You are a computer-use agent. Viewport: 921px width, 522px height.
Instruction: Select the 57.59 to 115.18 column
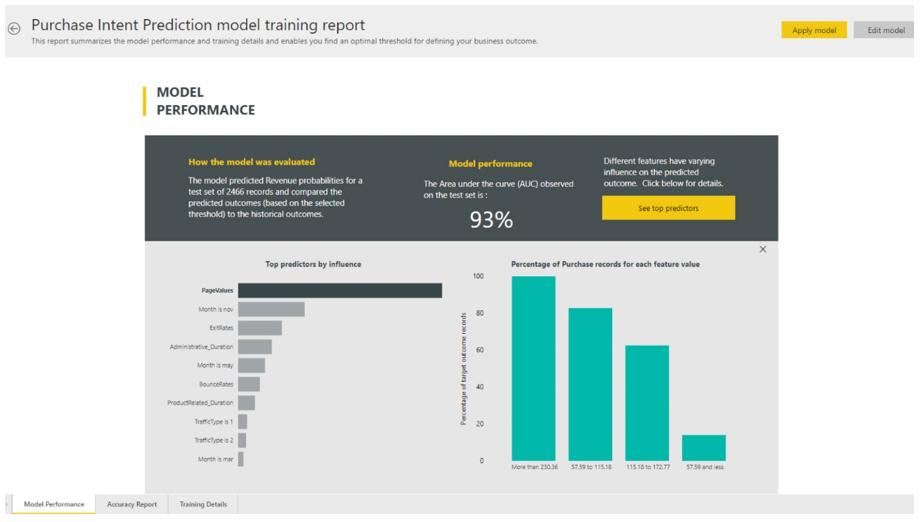(x=590, y=384)
